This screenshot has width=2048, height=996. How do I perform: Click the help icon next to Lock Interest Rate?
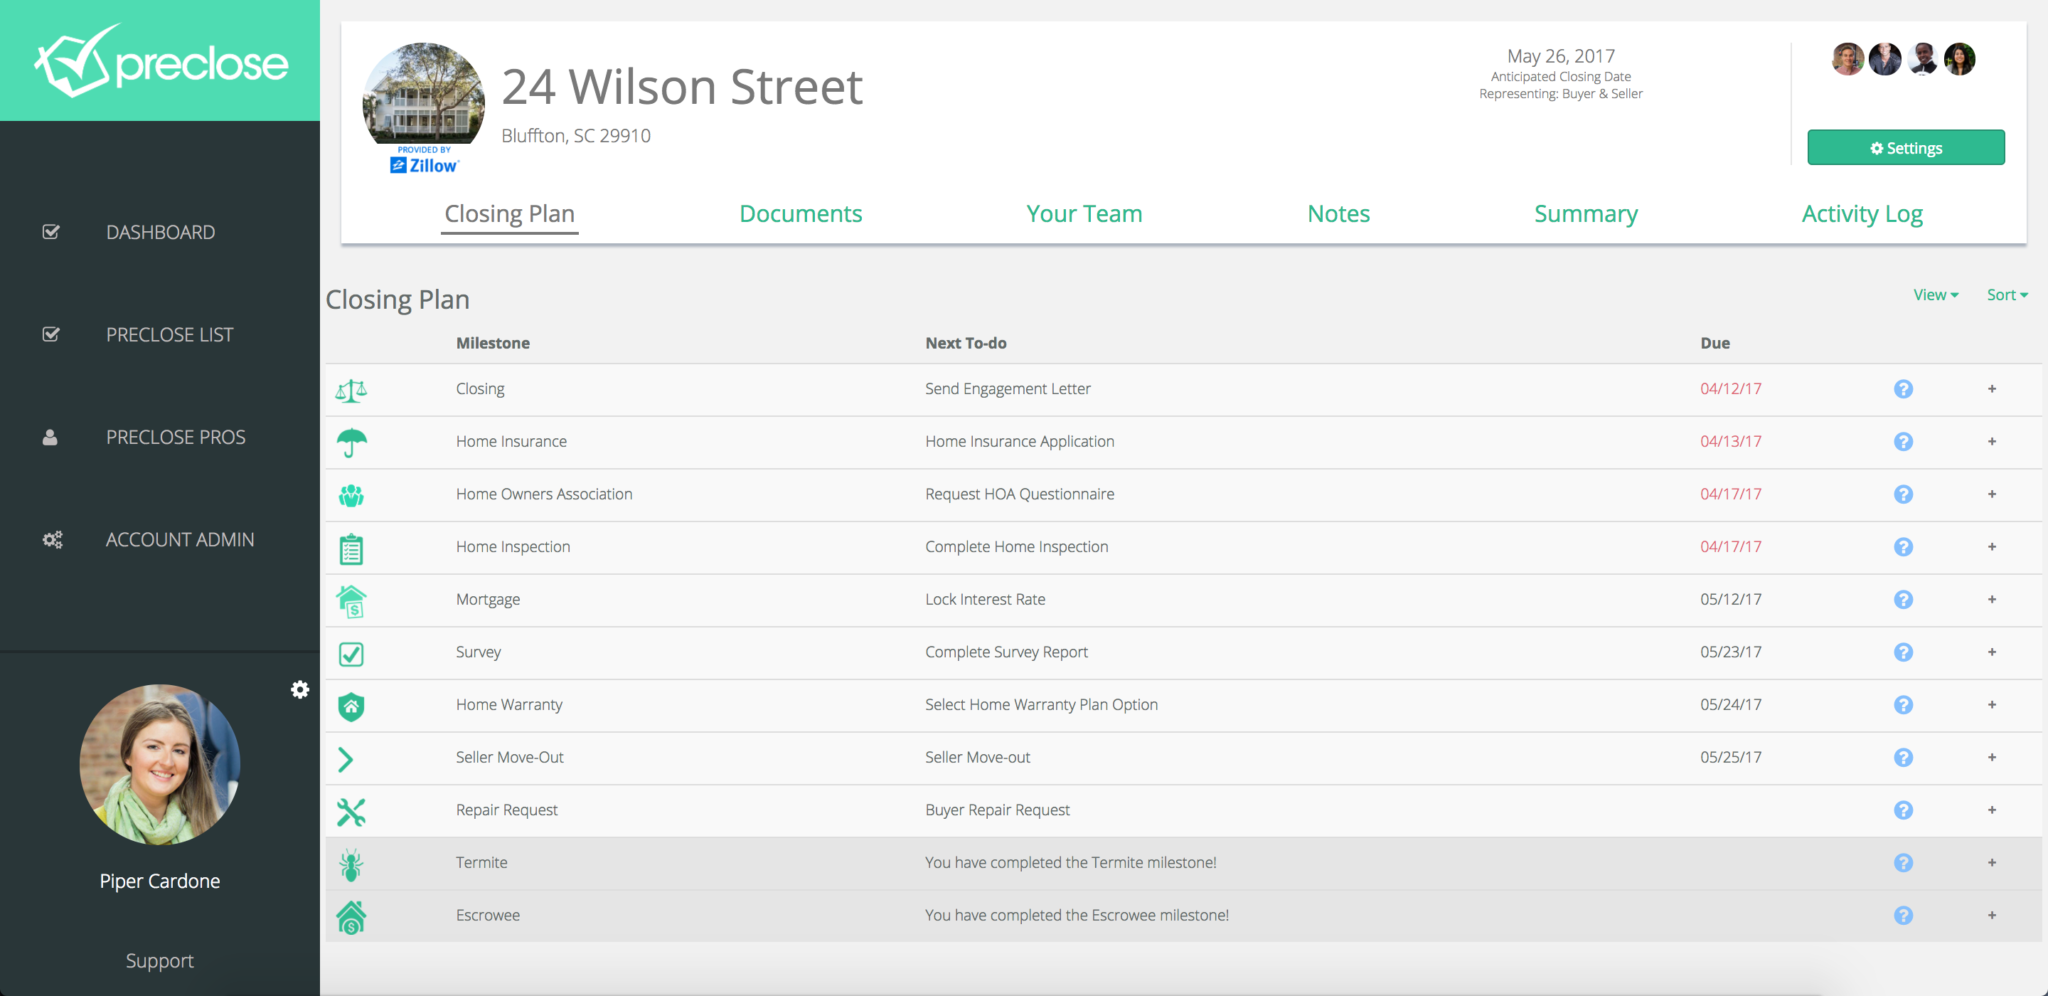click(1903, 600)
